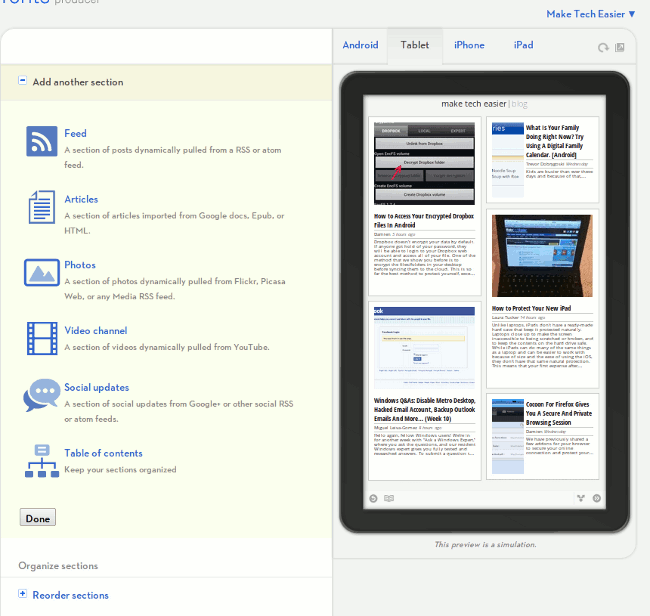
Task: Click the refresh preview icon
Action: [603, 48]
